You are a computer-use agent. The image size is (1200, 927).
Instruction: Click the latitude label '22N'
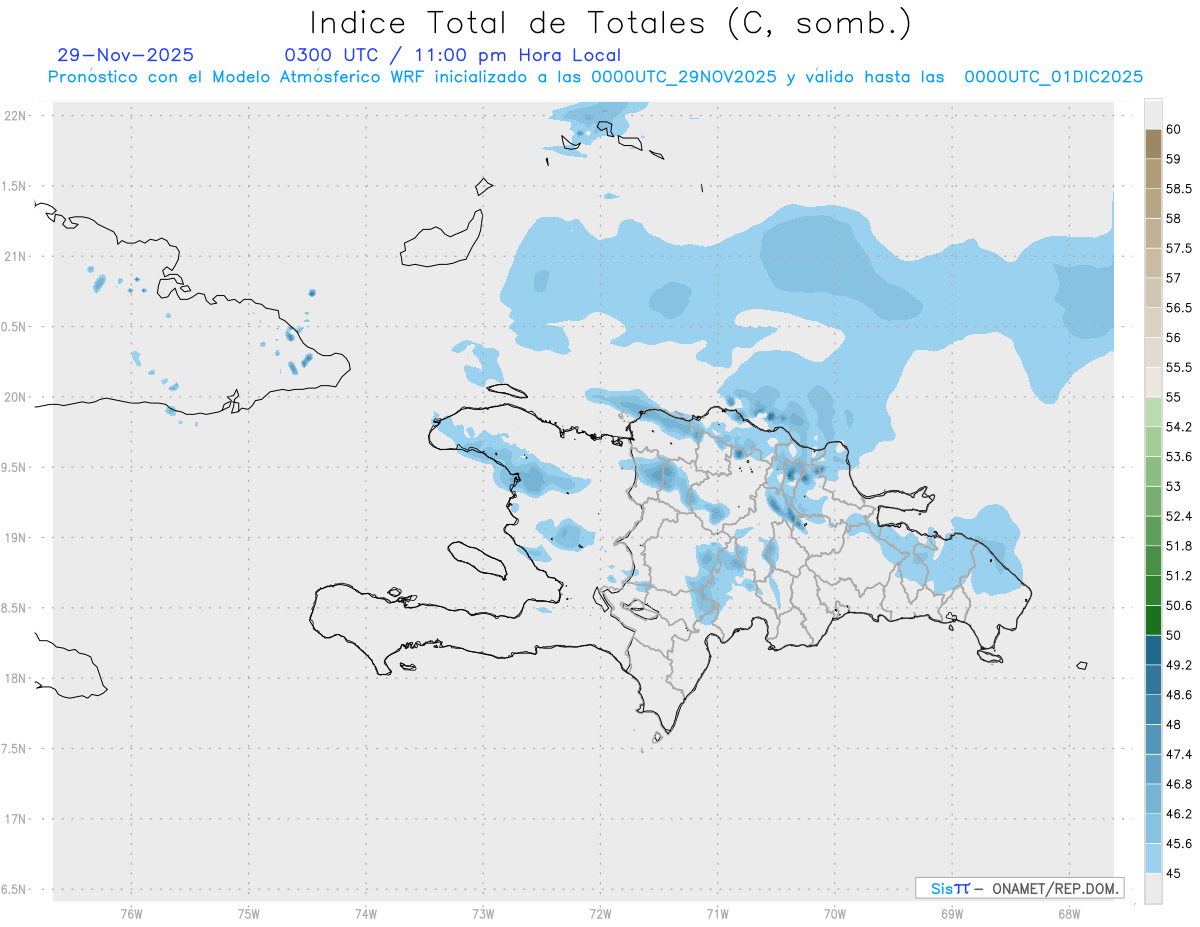coord(17,116)
